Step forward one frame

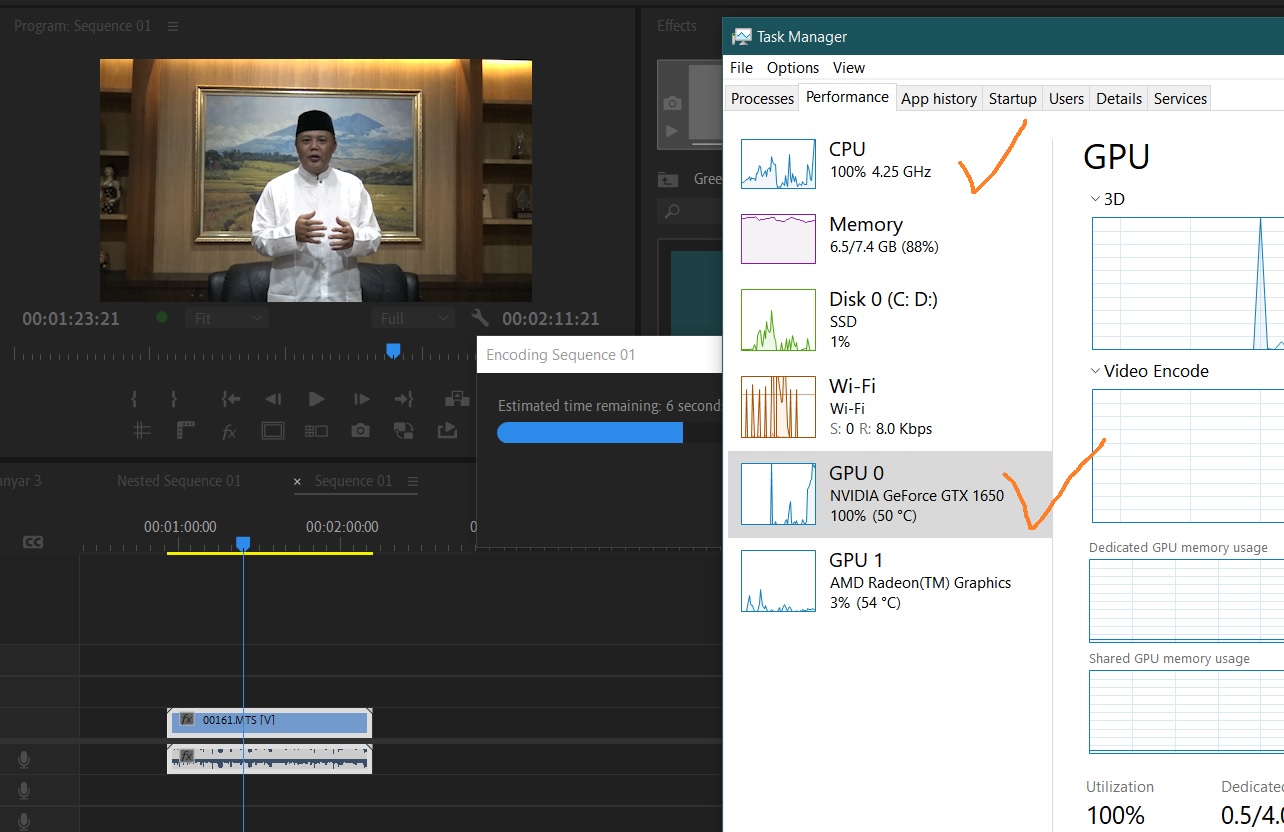point(362,399)
